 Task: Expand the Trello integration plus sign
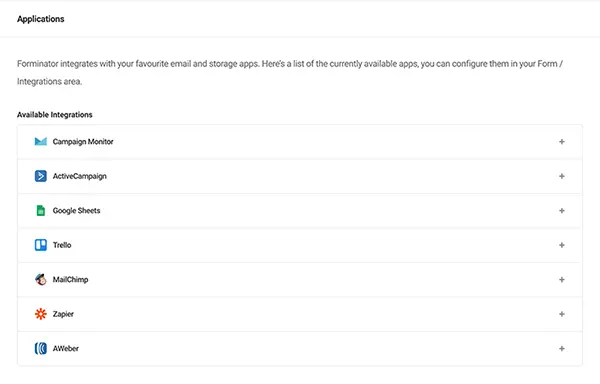tap(562, 245)
